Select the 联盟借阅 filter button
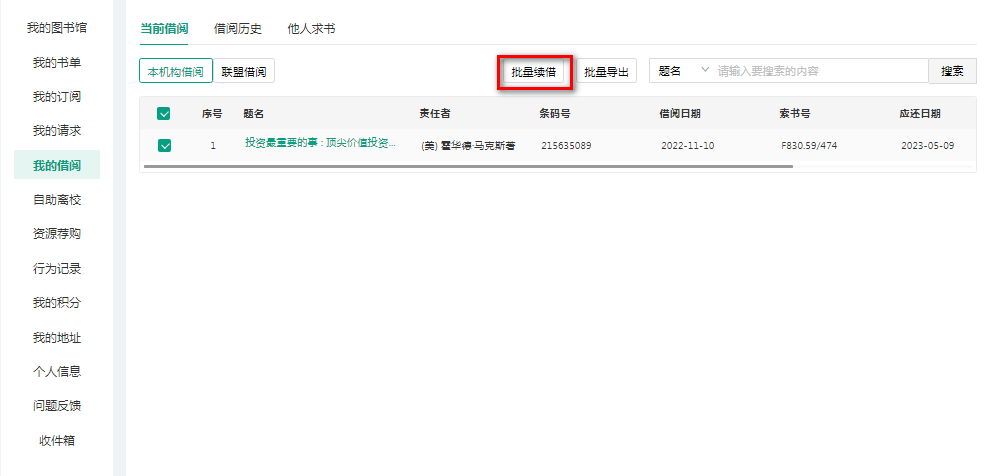 tap(244, 71)
